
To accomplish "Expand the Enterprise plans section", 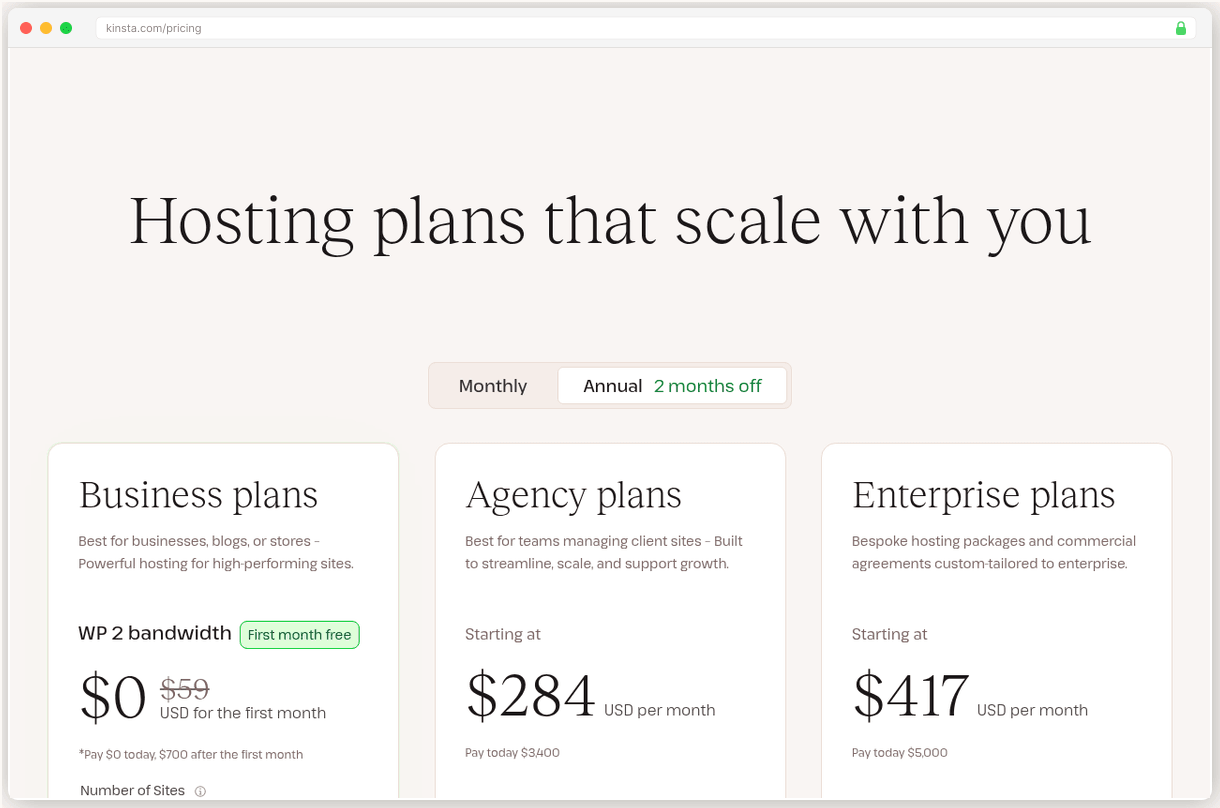I will 983,494.
